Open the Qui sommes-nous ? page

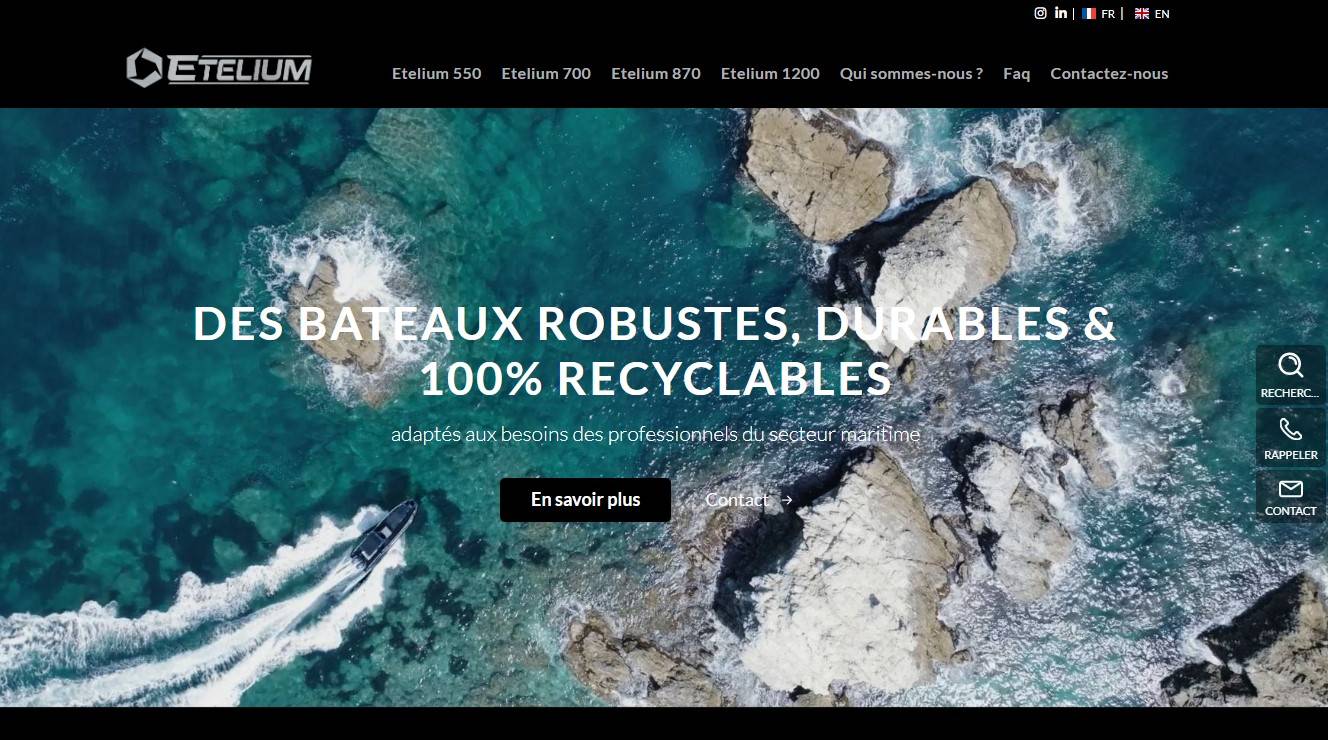911,73
